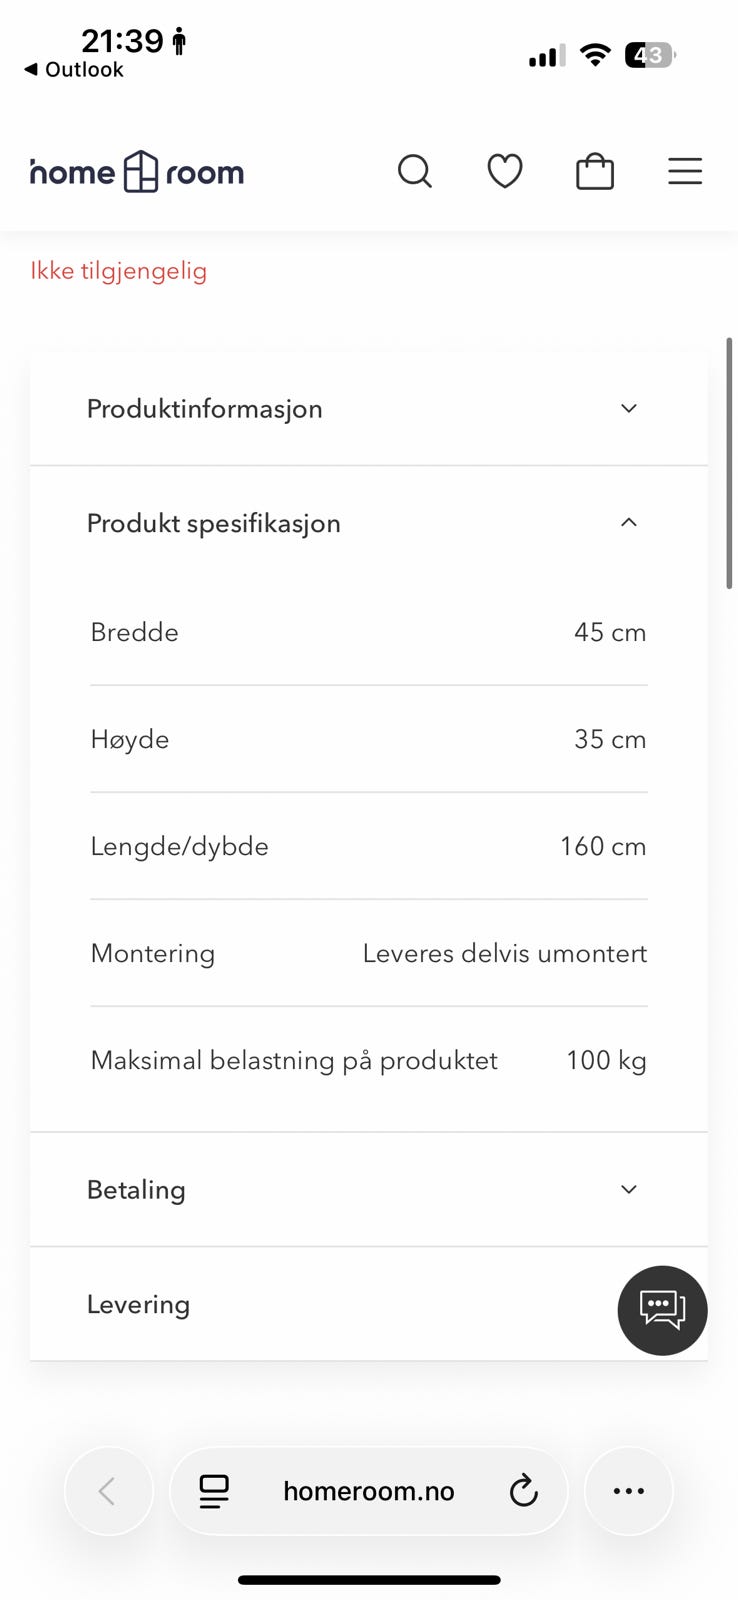Open the page reader menu icon
Screen dimensions: 738x1600
[214, 1491]
